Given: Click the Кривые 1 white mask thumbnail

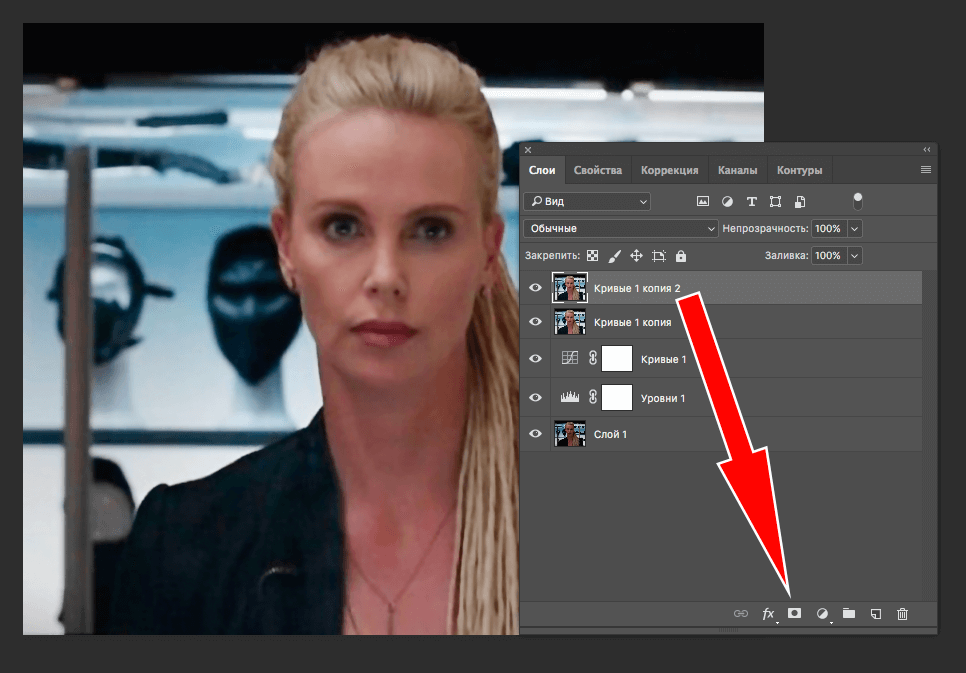Looking at the screenshot, I should (617, 359).
